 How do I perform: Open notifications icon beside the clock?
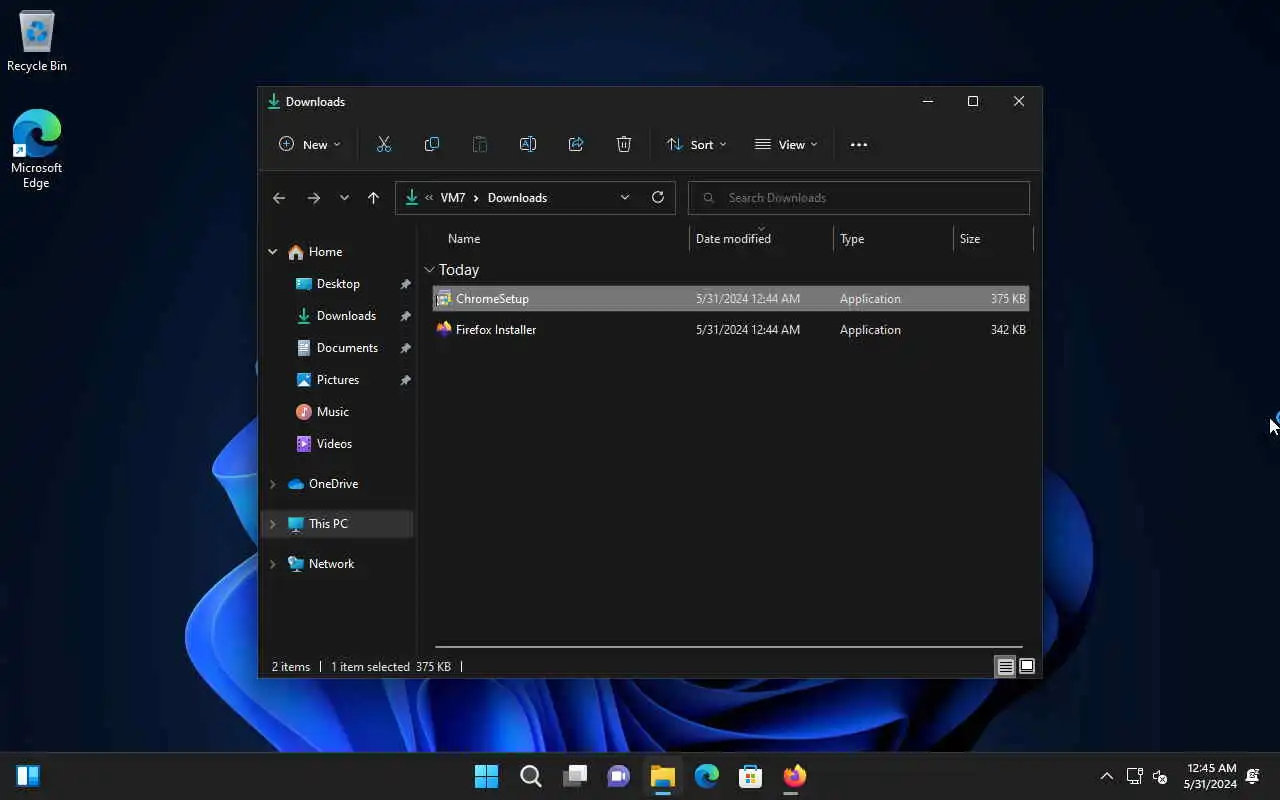tap(1253, 776)
